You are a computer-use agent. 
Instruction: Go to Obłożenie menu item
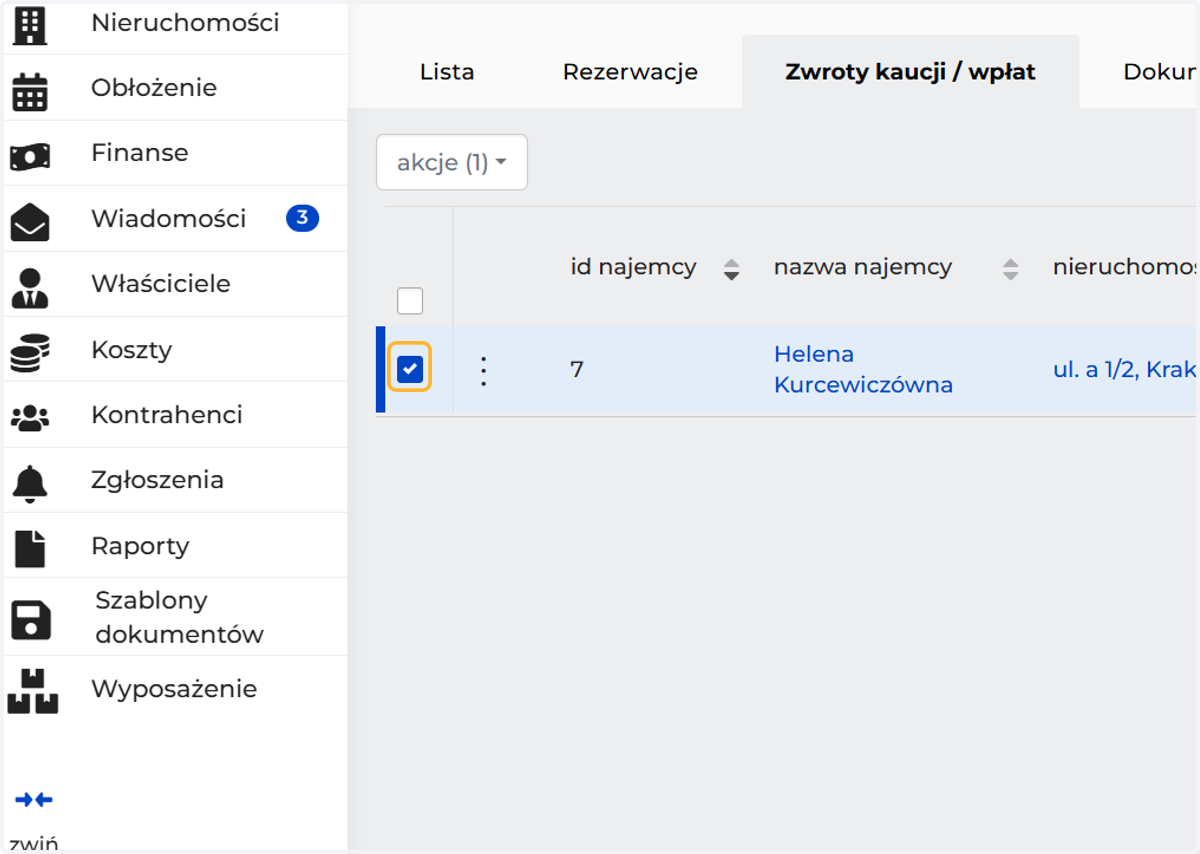[x=154, y=88]
